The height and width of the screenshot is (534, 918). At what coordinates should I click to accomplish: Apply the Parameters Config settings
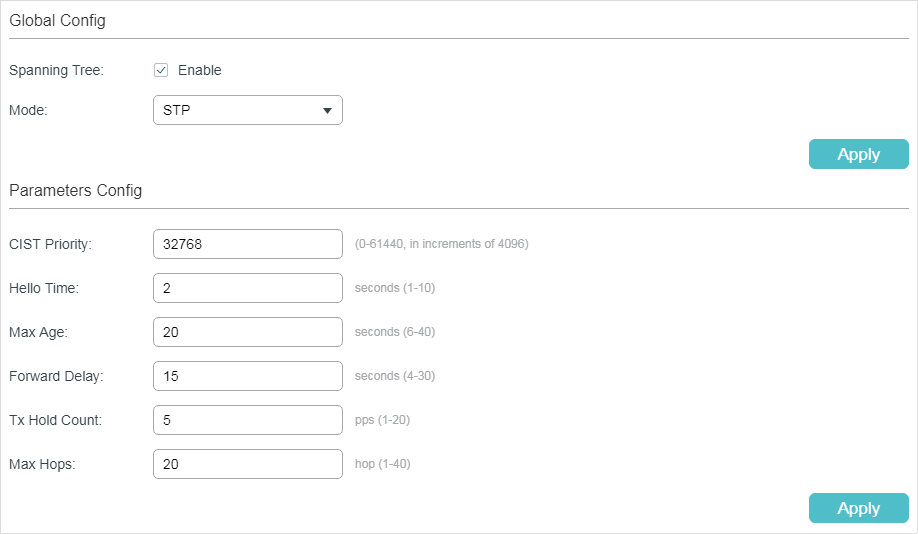tap(858, 508)
